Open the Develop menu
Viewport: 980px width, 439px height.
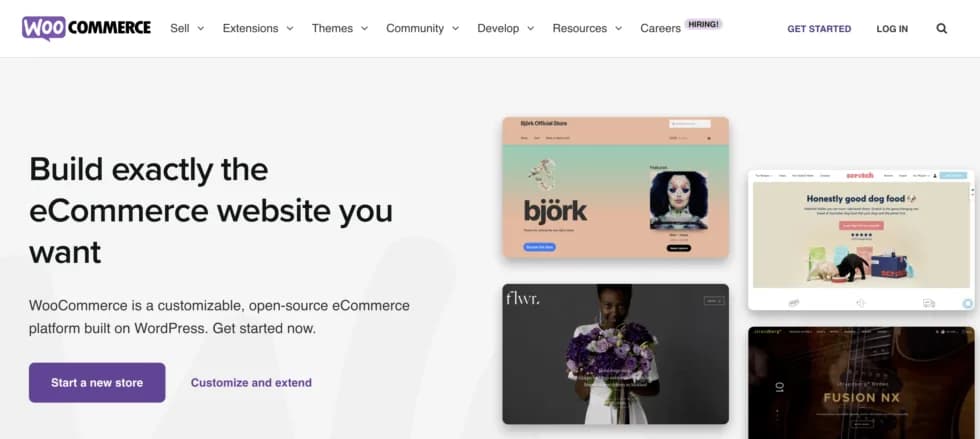(x=498, y=28)
